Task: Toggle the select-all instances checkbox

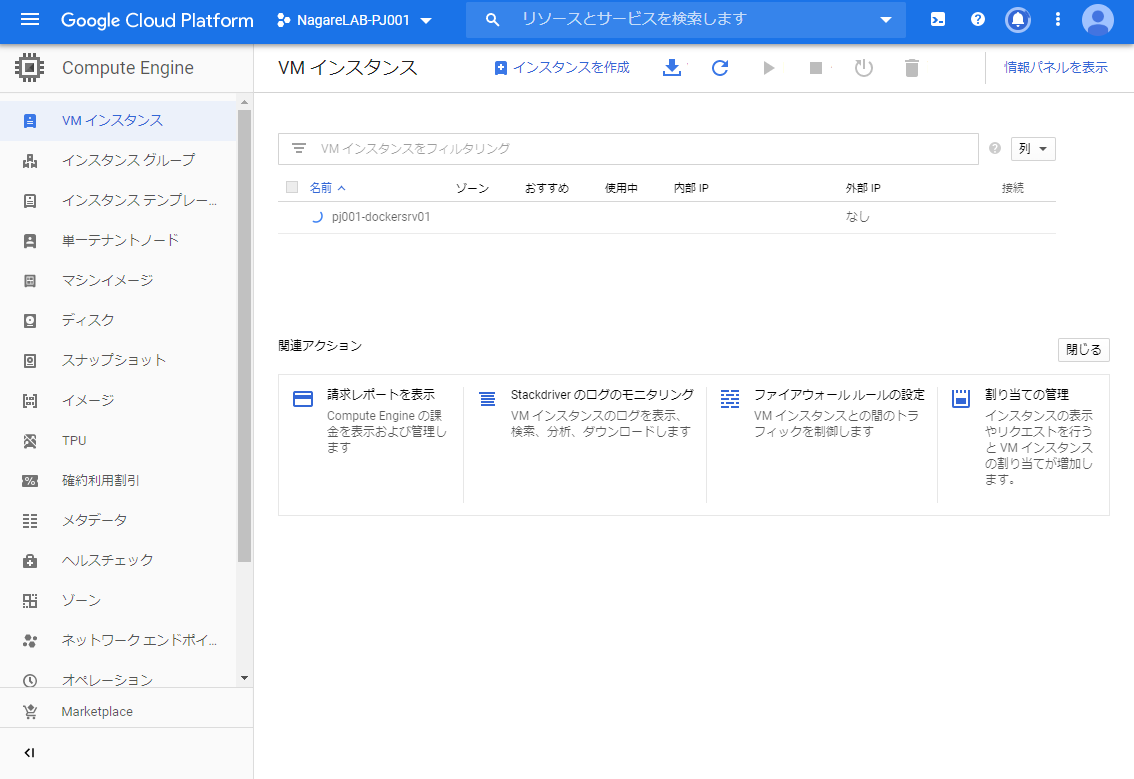Action: [x=292, y=187]
